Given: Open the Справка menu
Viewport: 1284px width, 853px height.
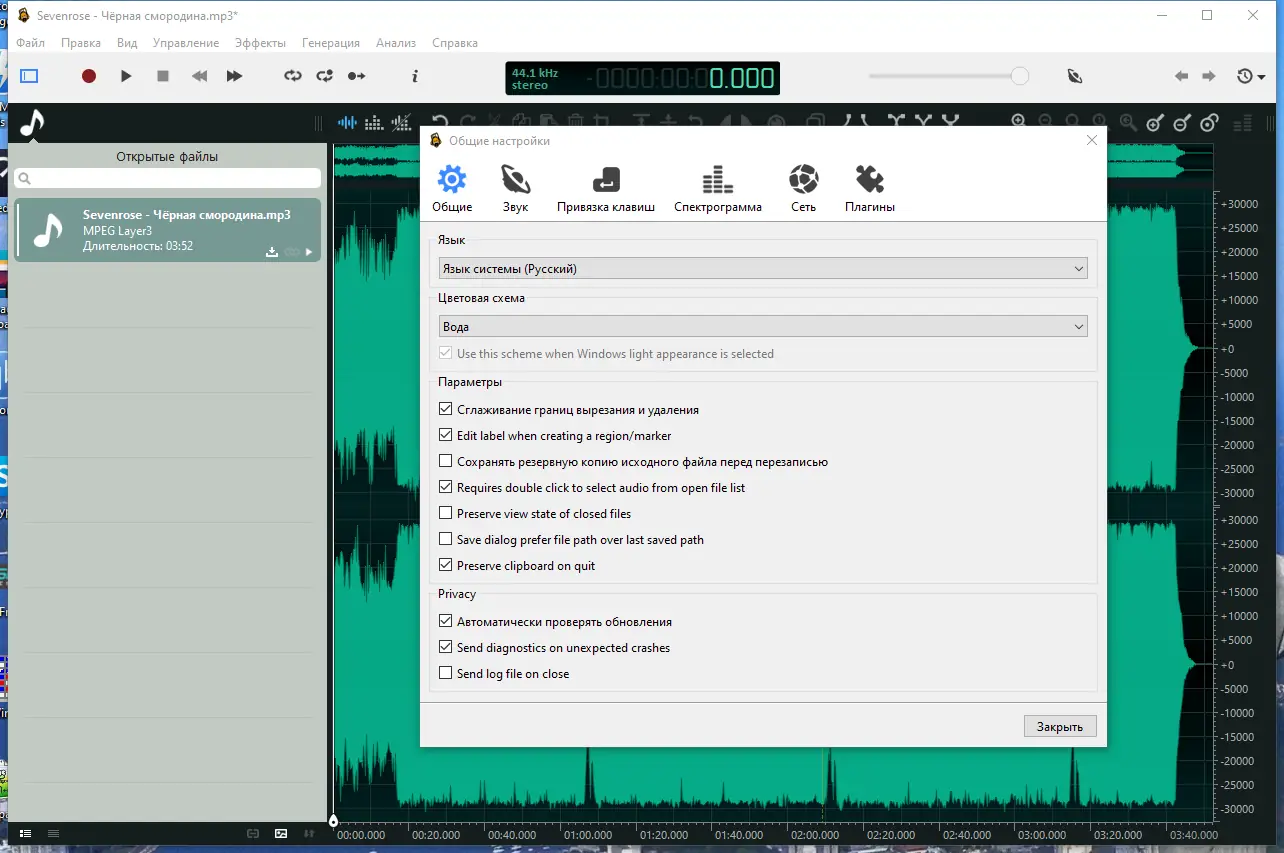Looking at the screenshot, I should 455,43.
